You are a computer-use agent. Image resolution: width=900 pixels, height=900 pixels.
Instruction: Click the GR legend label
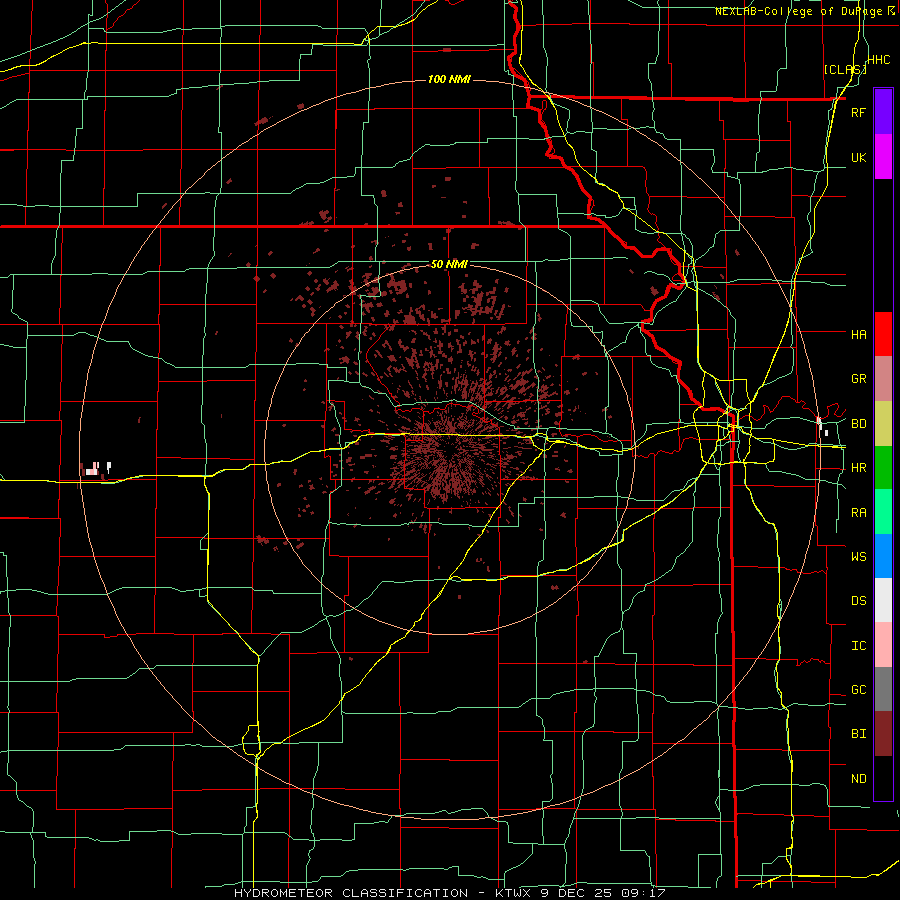(858, 379)
